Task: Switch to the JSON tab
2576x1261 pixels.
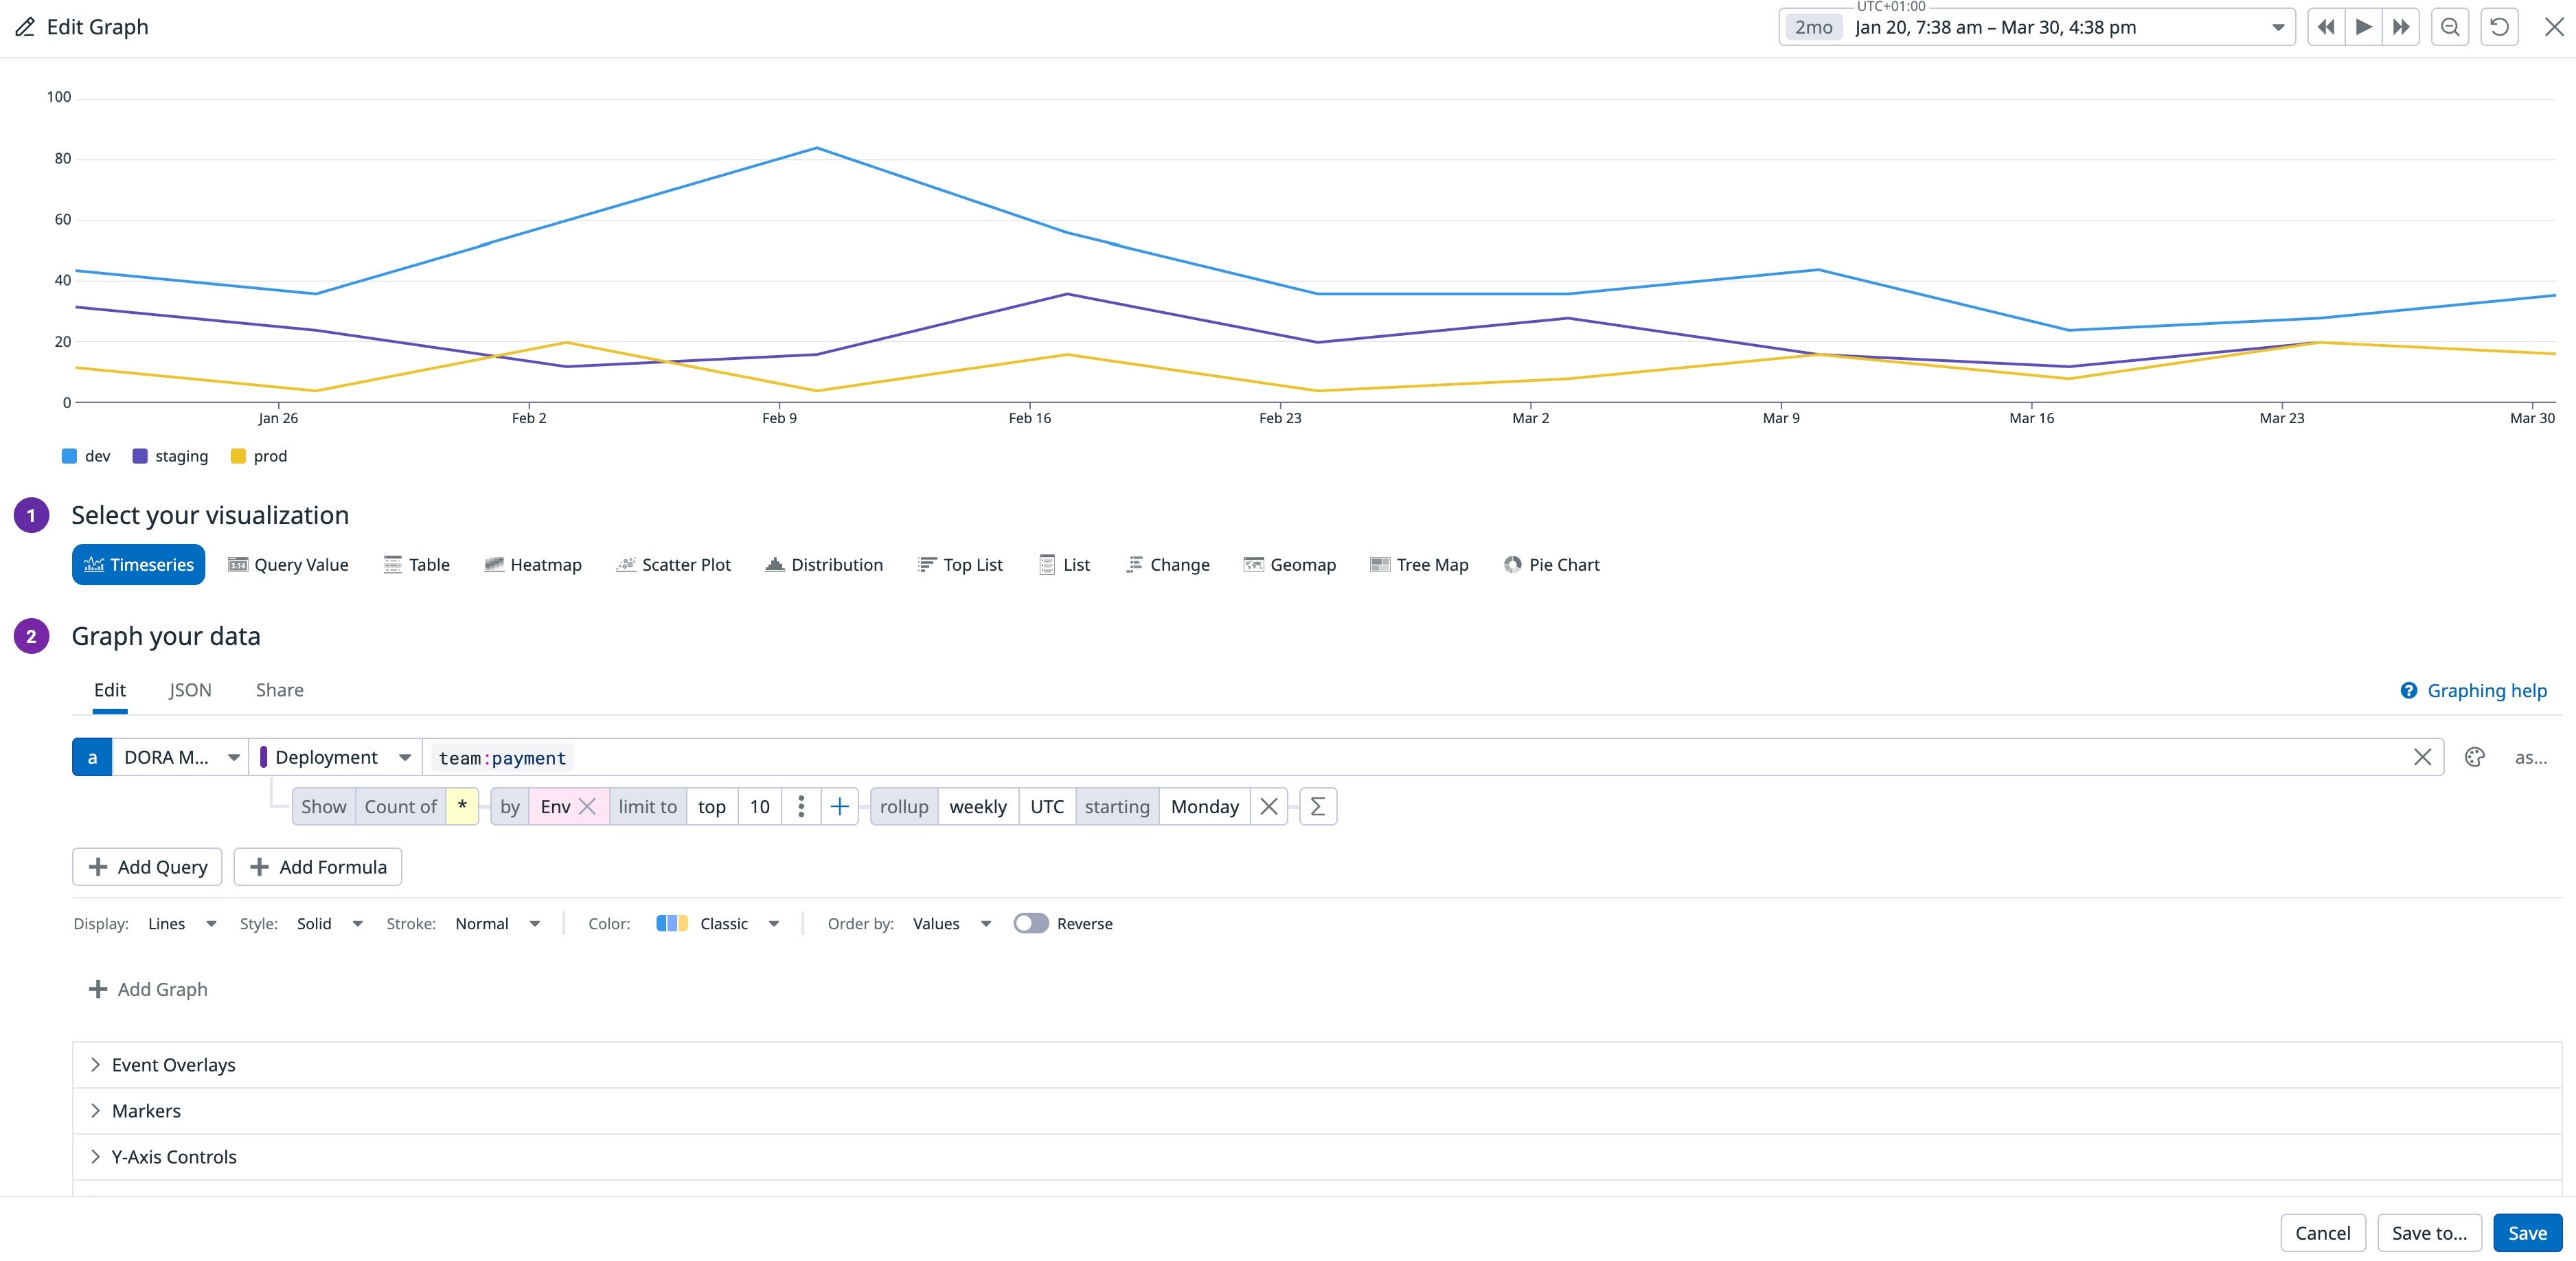Action: (189, 690)
